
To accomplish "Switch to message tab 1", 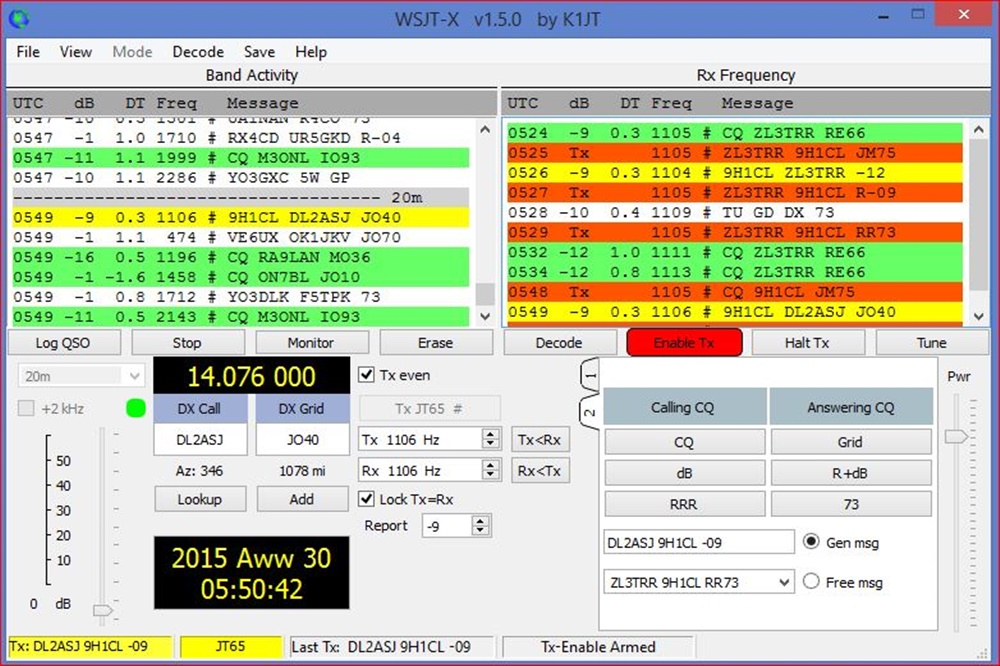I will (590, 374).
